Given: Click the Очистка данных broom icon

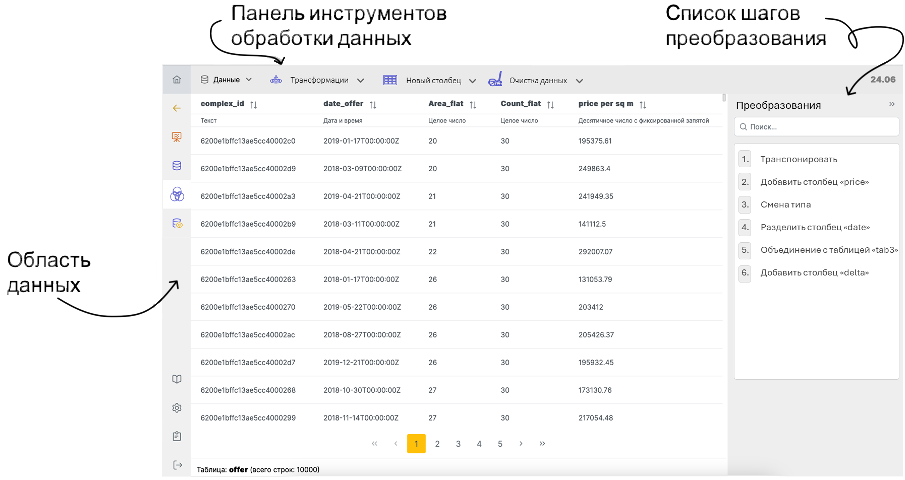Looking at the screenshot, I should [495, 80].
